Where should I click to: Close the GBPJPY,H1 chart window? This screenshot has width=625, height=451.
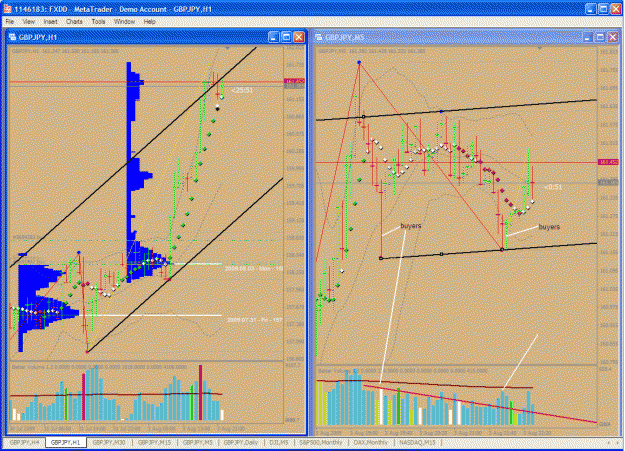click(x=299, y=37)
